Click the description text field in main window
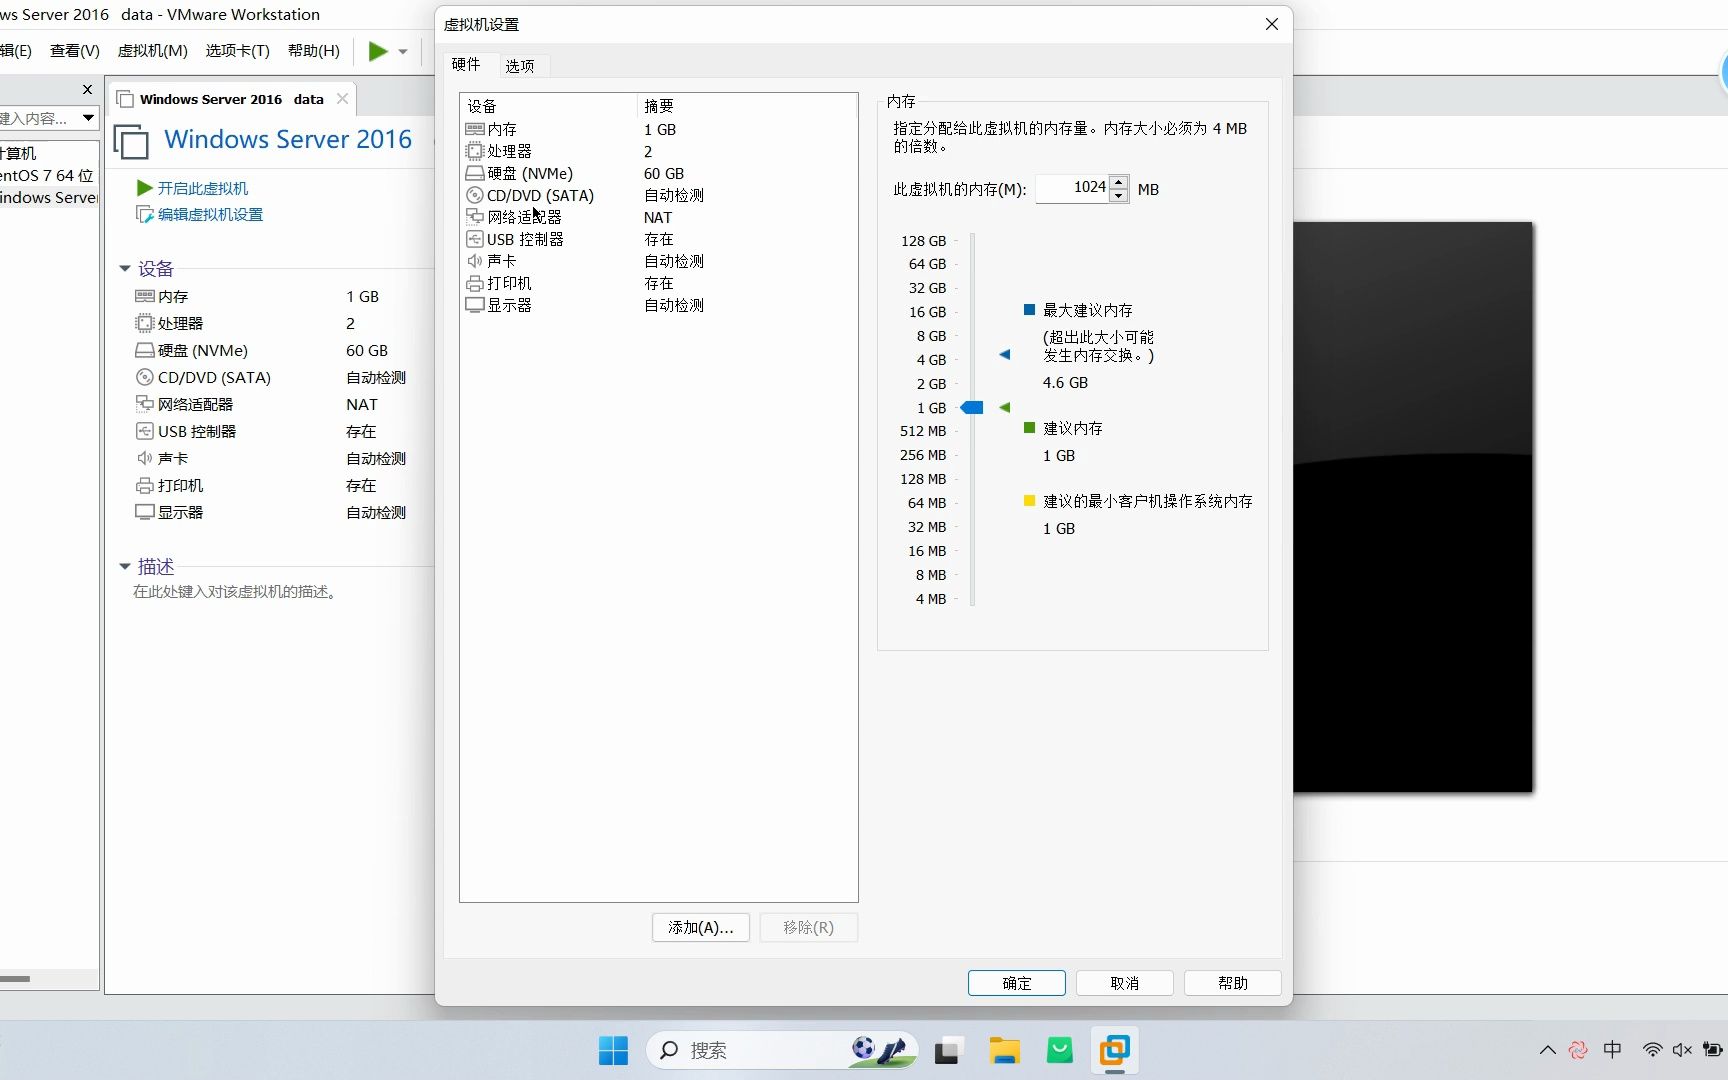This screenshot has width=1728, height=1080. [237, 592]
